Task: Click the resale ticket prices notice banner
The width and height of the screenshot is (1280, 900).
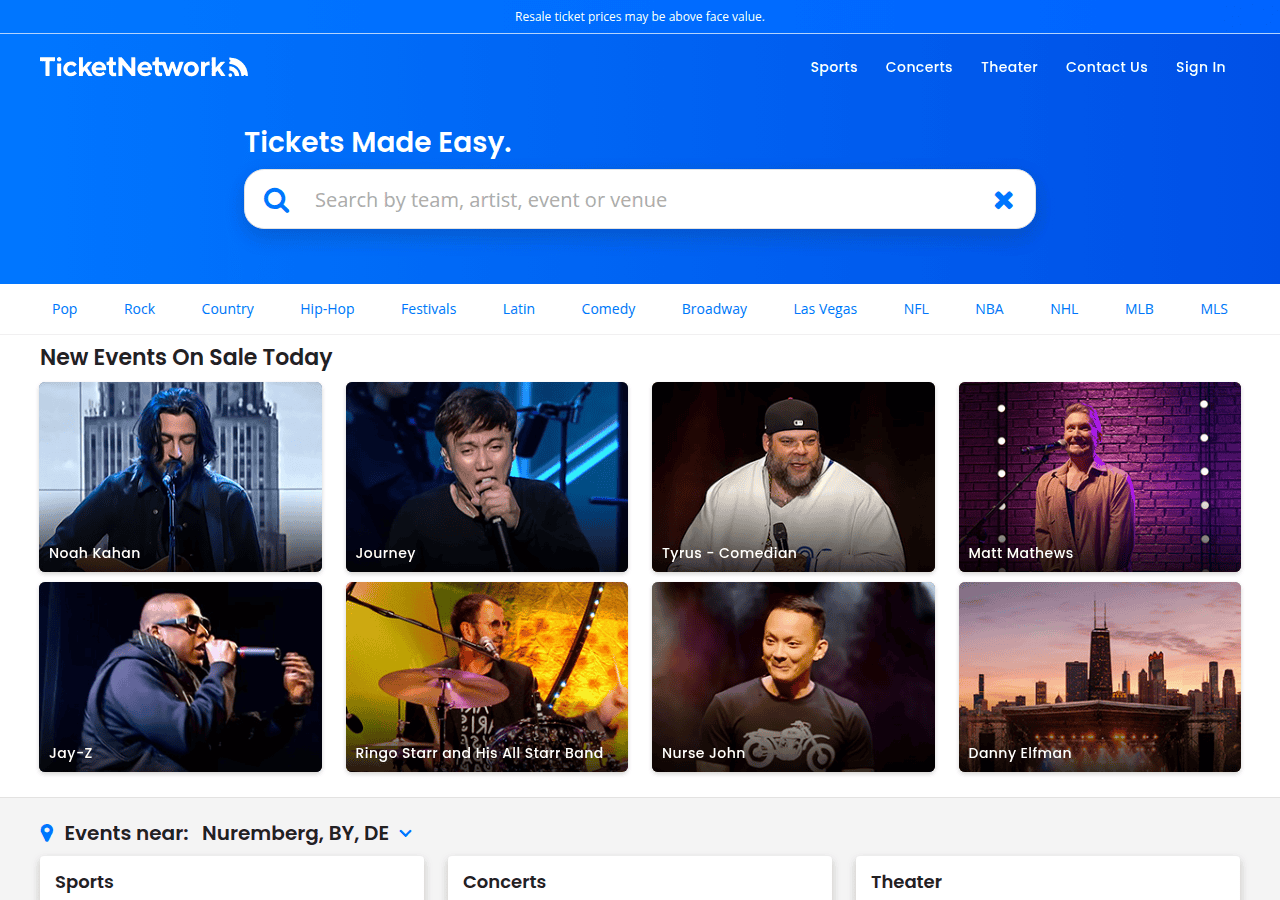Action: point(640,16)
